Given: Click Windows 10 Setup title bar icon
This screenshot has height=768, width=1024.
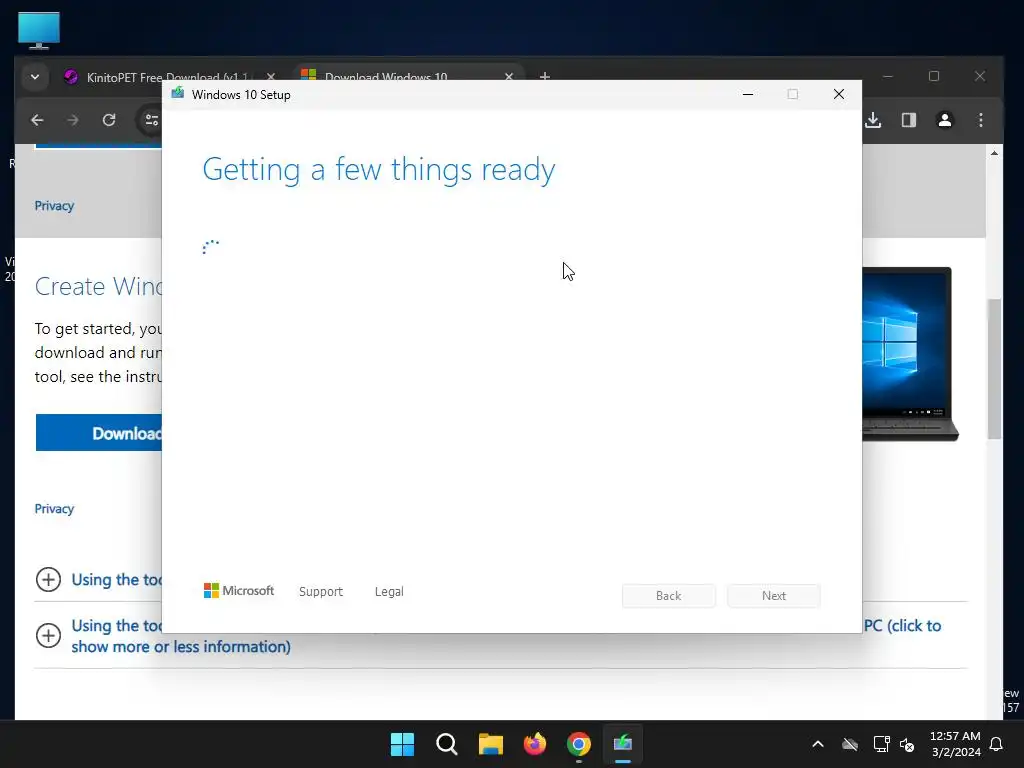Looking at the screenshot, I should (178, 93).
